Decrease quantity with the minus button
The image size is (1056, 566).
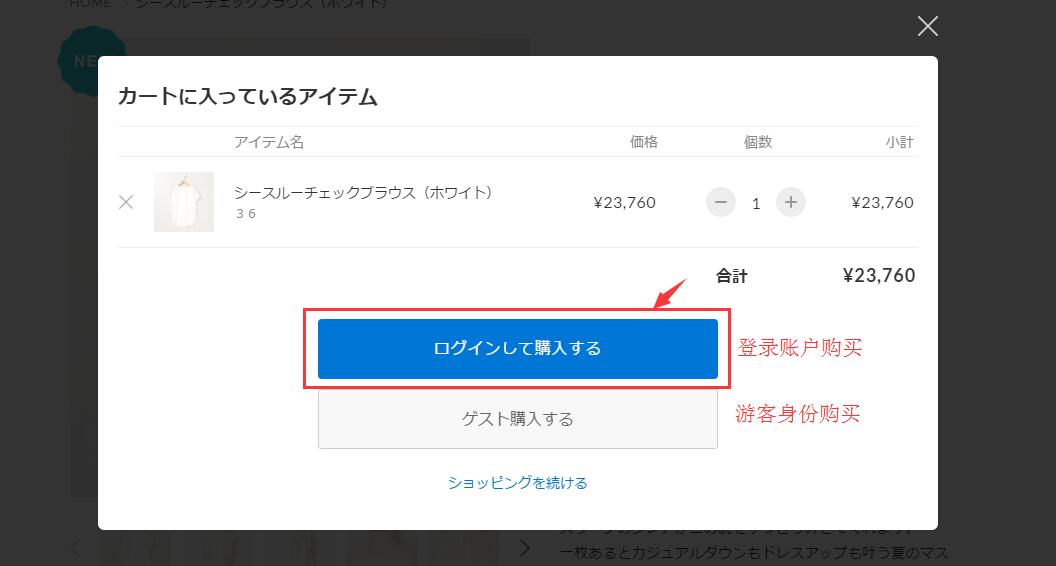tap(720, 202)
